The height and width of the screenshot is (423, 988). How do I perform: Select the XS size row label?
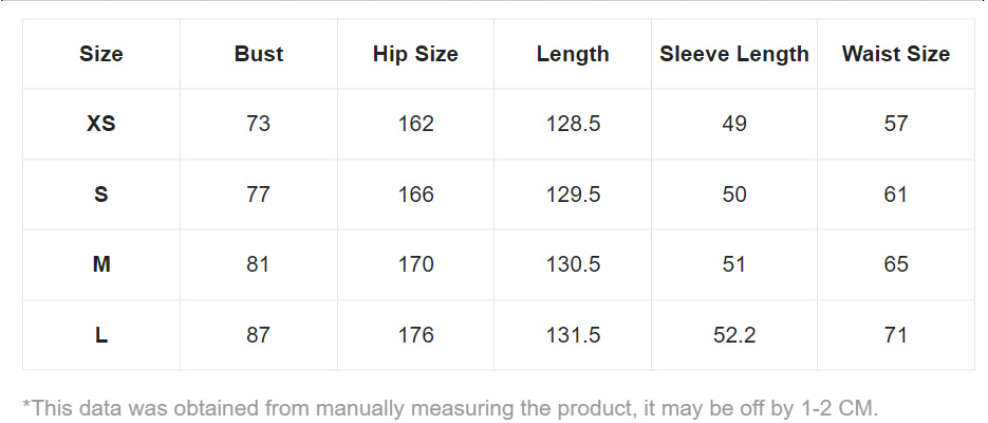point(101,124)
